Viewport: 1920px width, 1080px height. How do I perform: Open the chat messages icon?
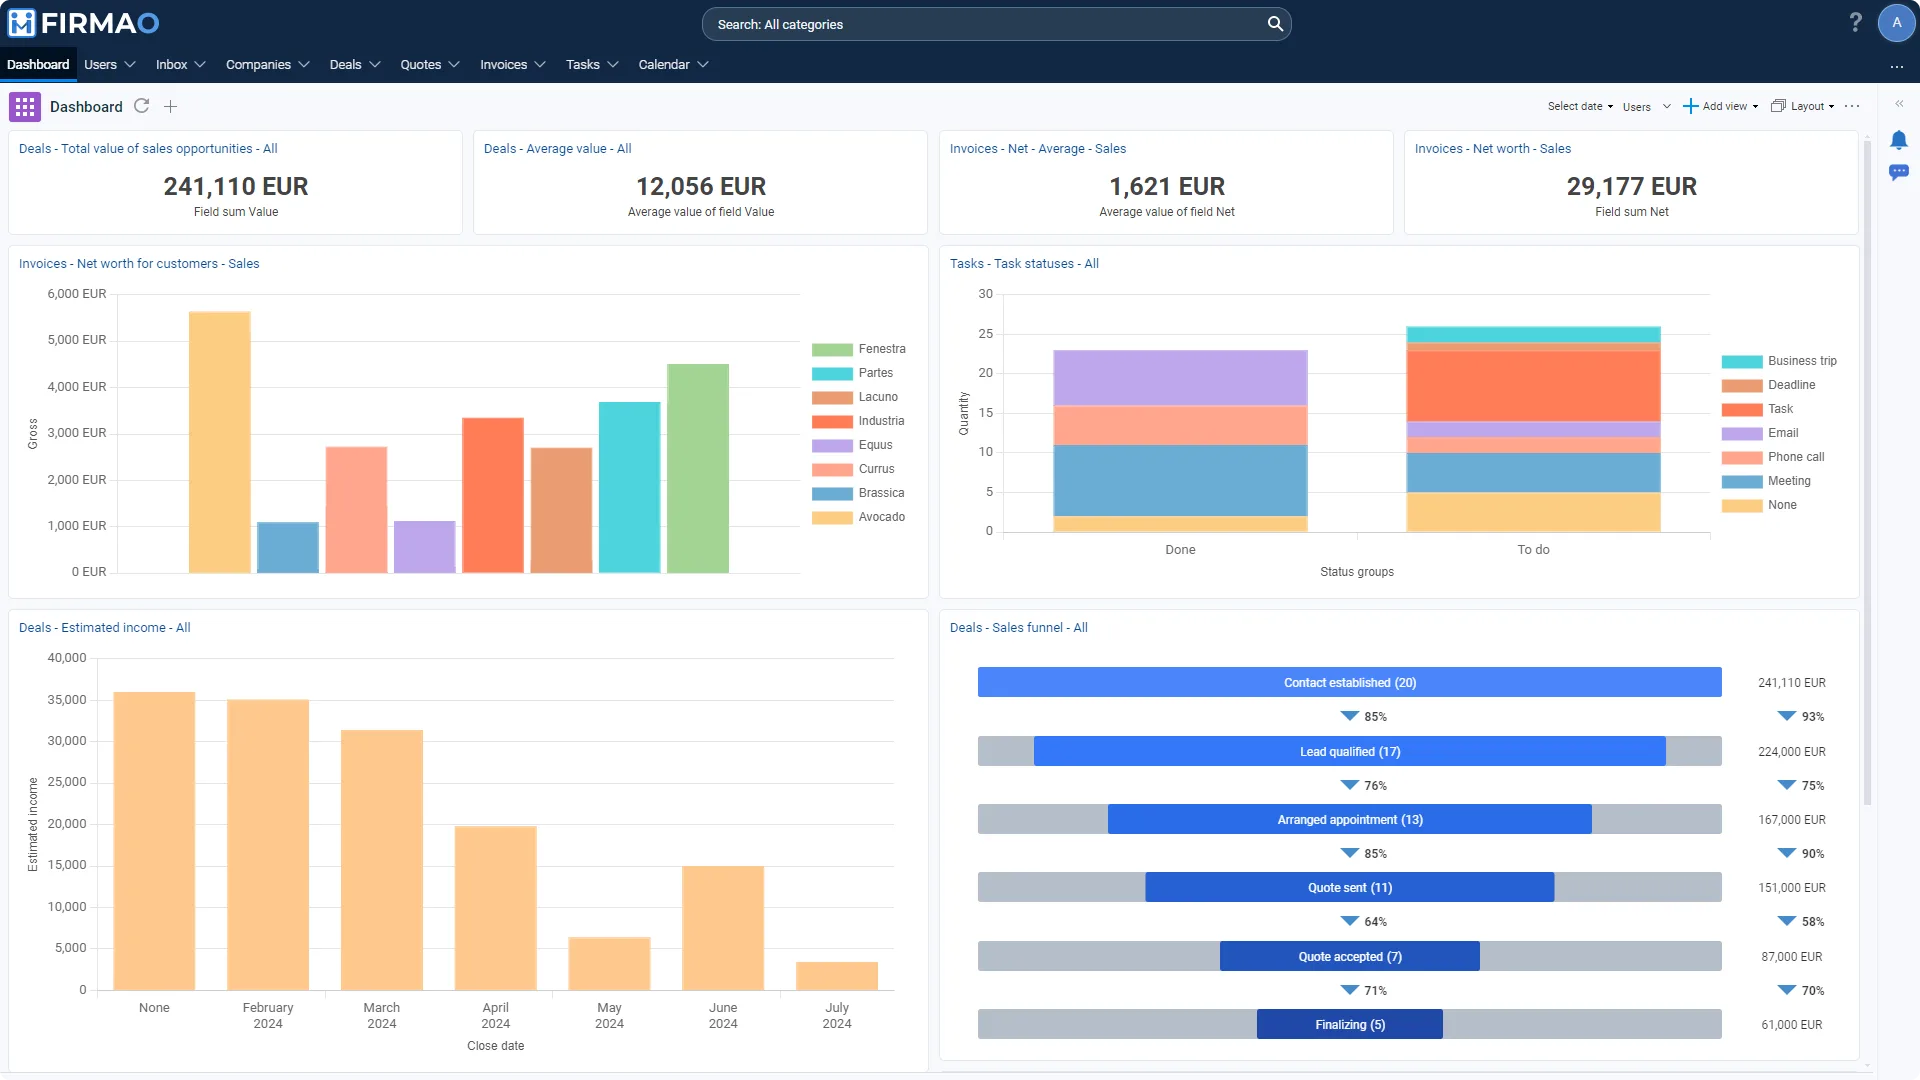(x=1898, y=172)
